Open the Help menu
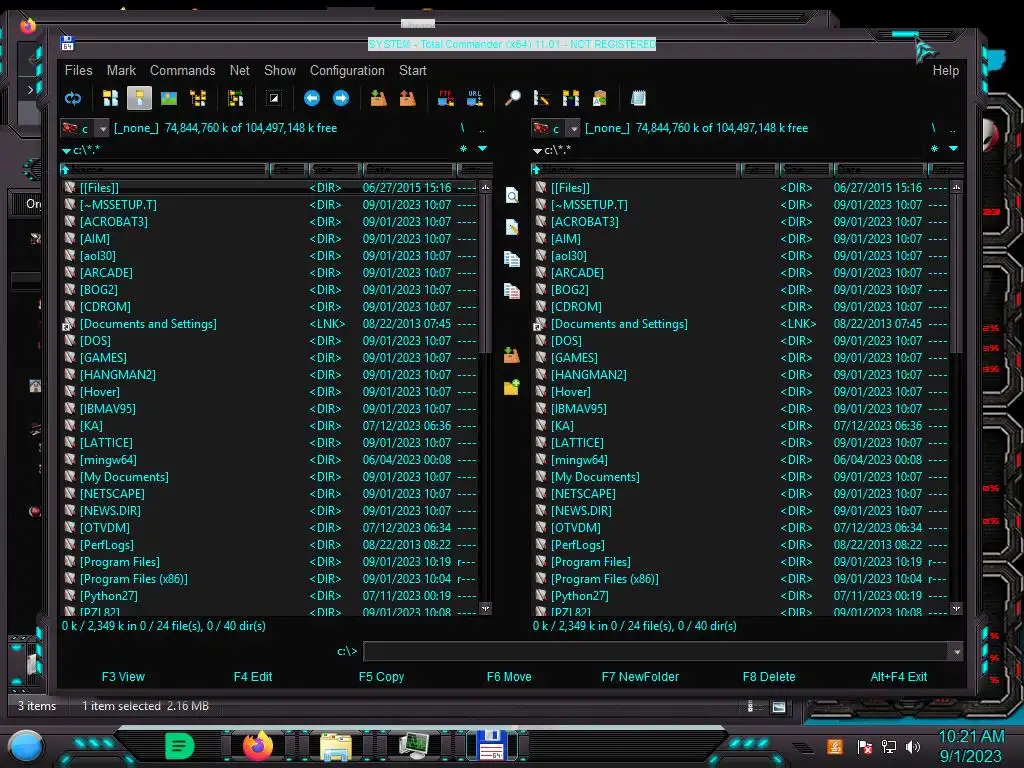Image resolution: width=1024 pixels, height=768 pixels. tap(946, 70)
